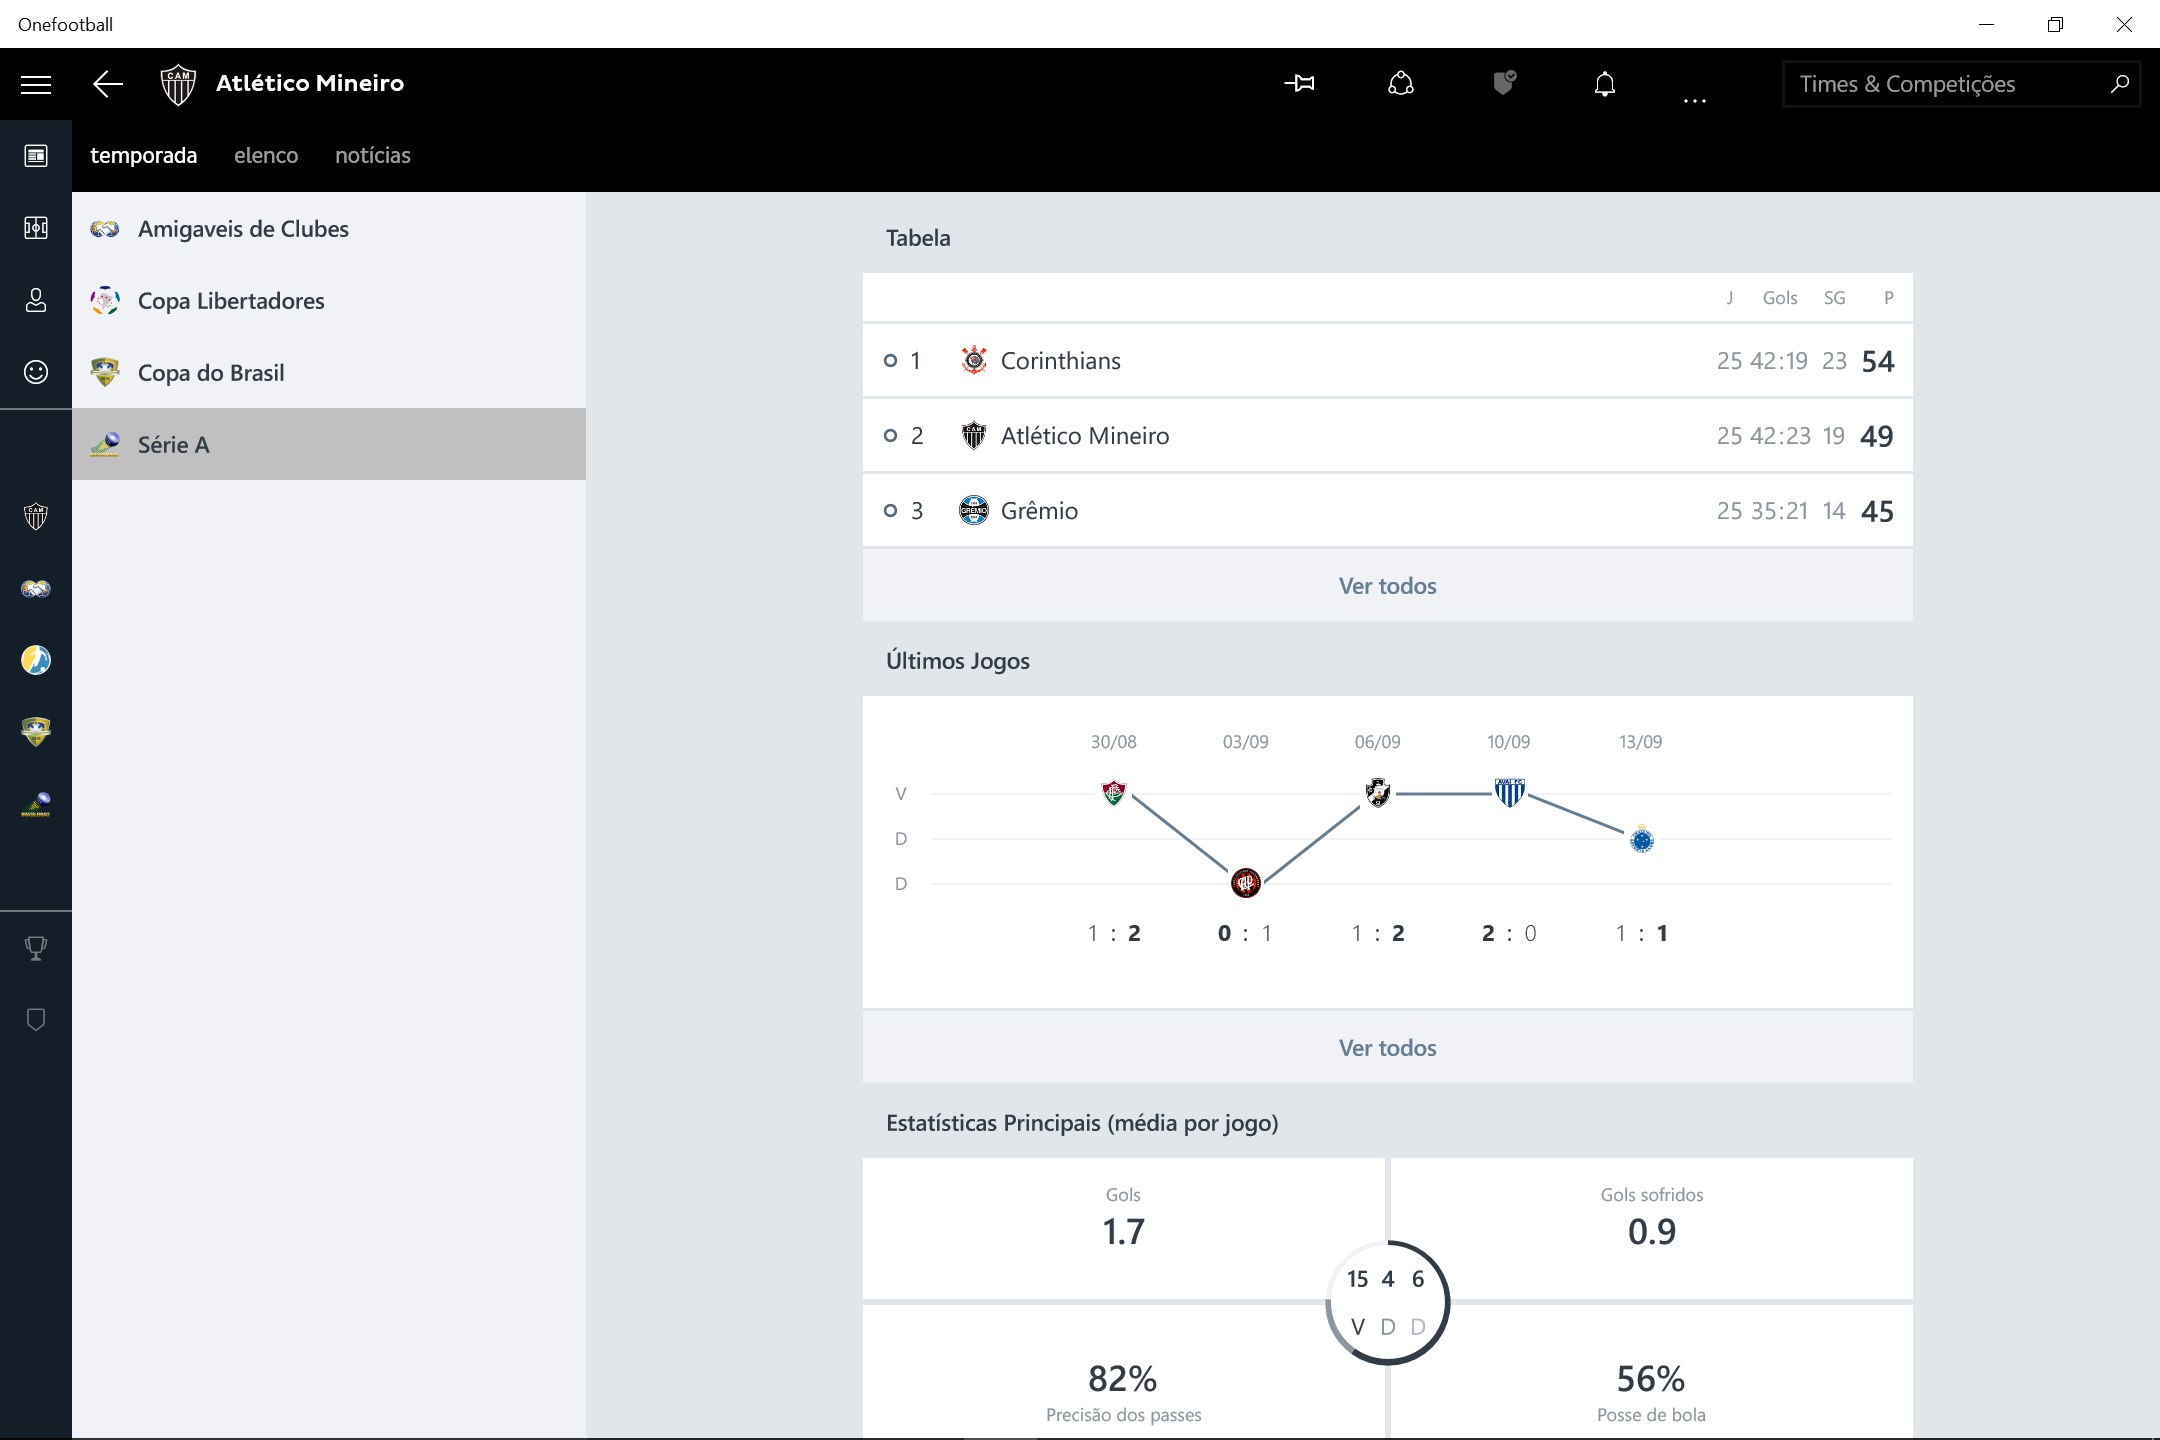
Task: Open the news feed sidebar icon
Action: tap(36, 156)
